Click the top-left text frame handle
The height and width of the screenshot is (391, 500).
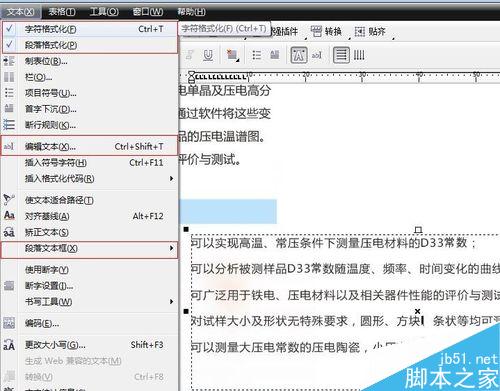(x=186, y=229)
